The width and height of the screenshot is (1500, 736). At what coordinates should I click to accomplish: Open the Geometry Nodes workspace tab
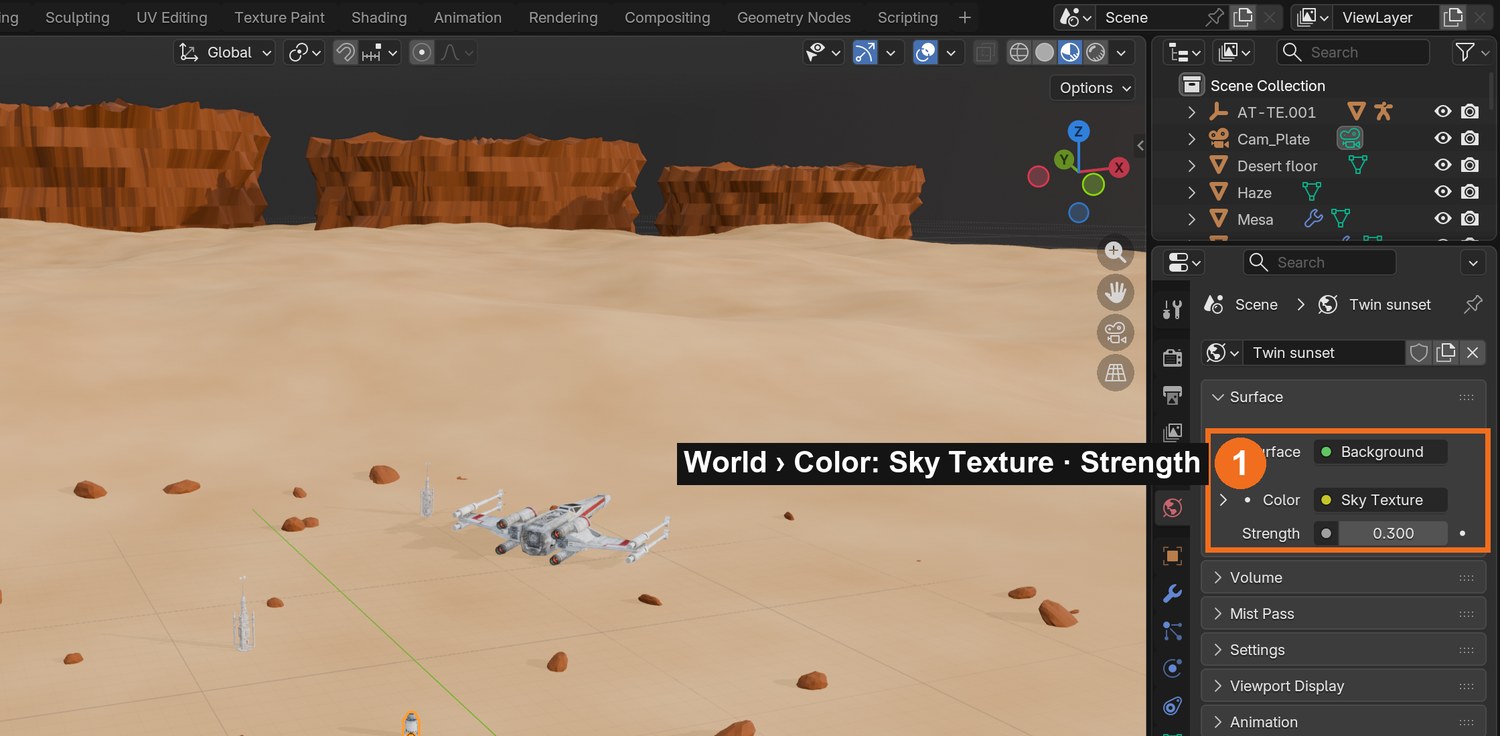coord(794,17)
